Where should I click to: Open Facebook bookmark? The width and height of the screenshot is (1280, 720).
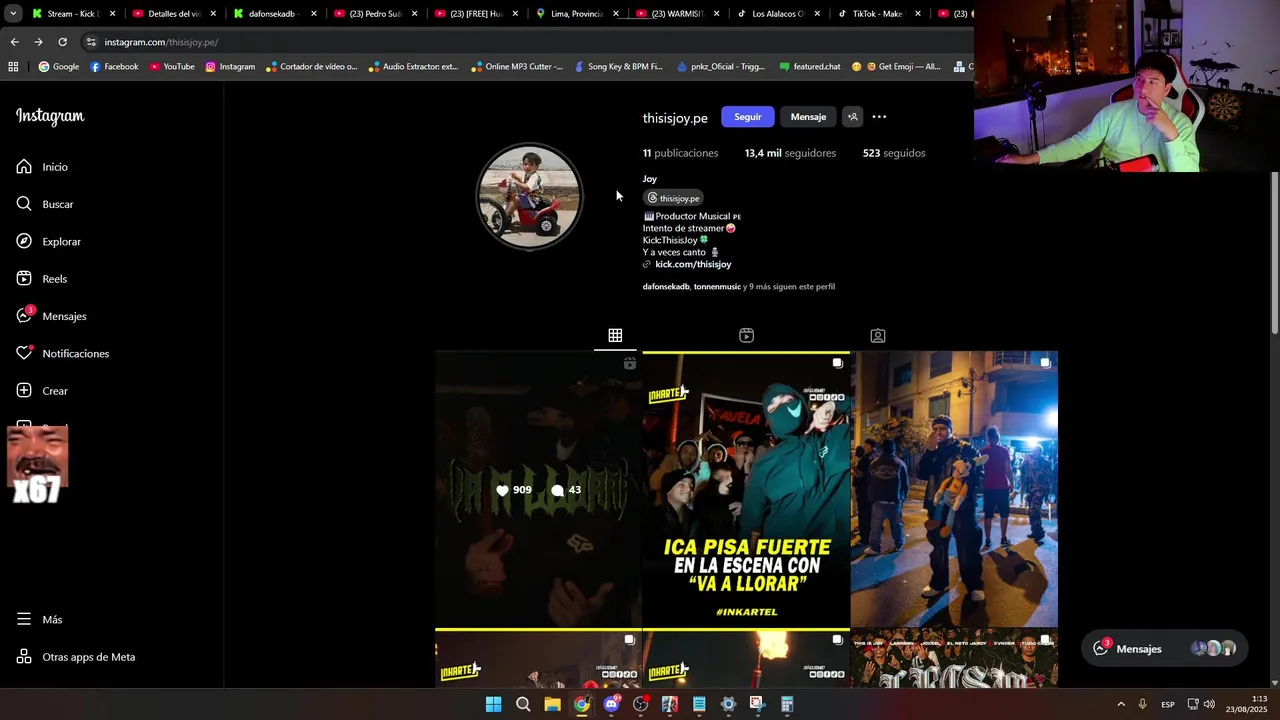tap(114, 67)
